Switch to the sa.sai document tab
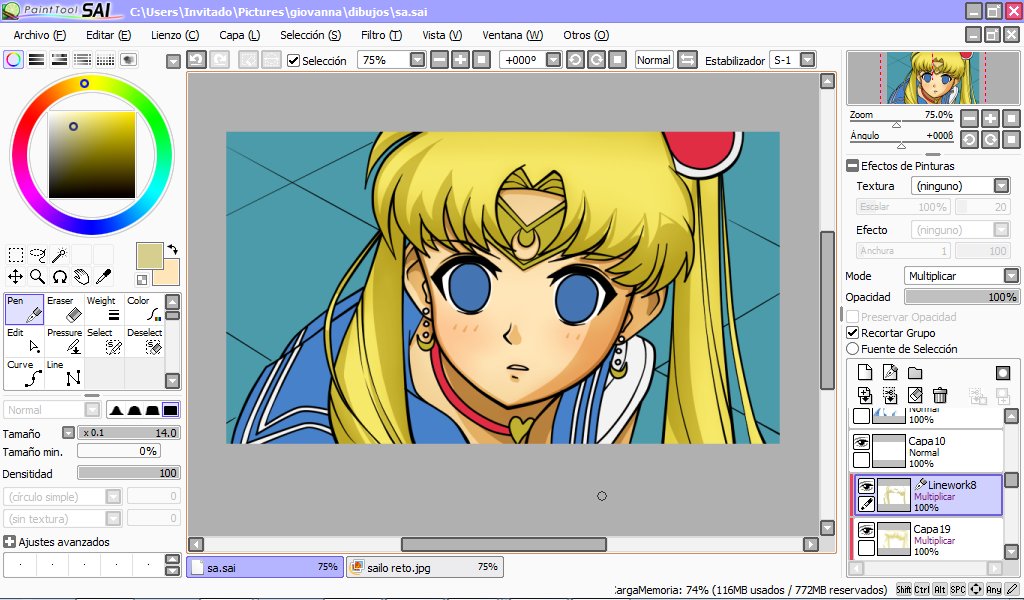 264,567
